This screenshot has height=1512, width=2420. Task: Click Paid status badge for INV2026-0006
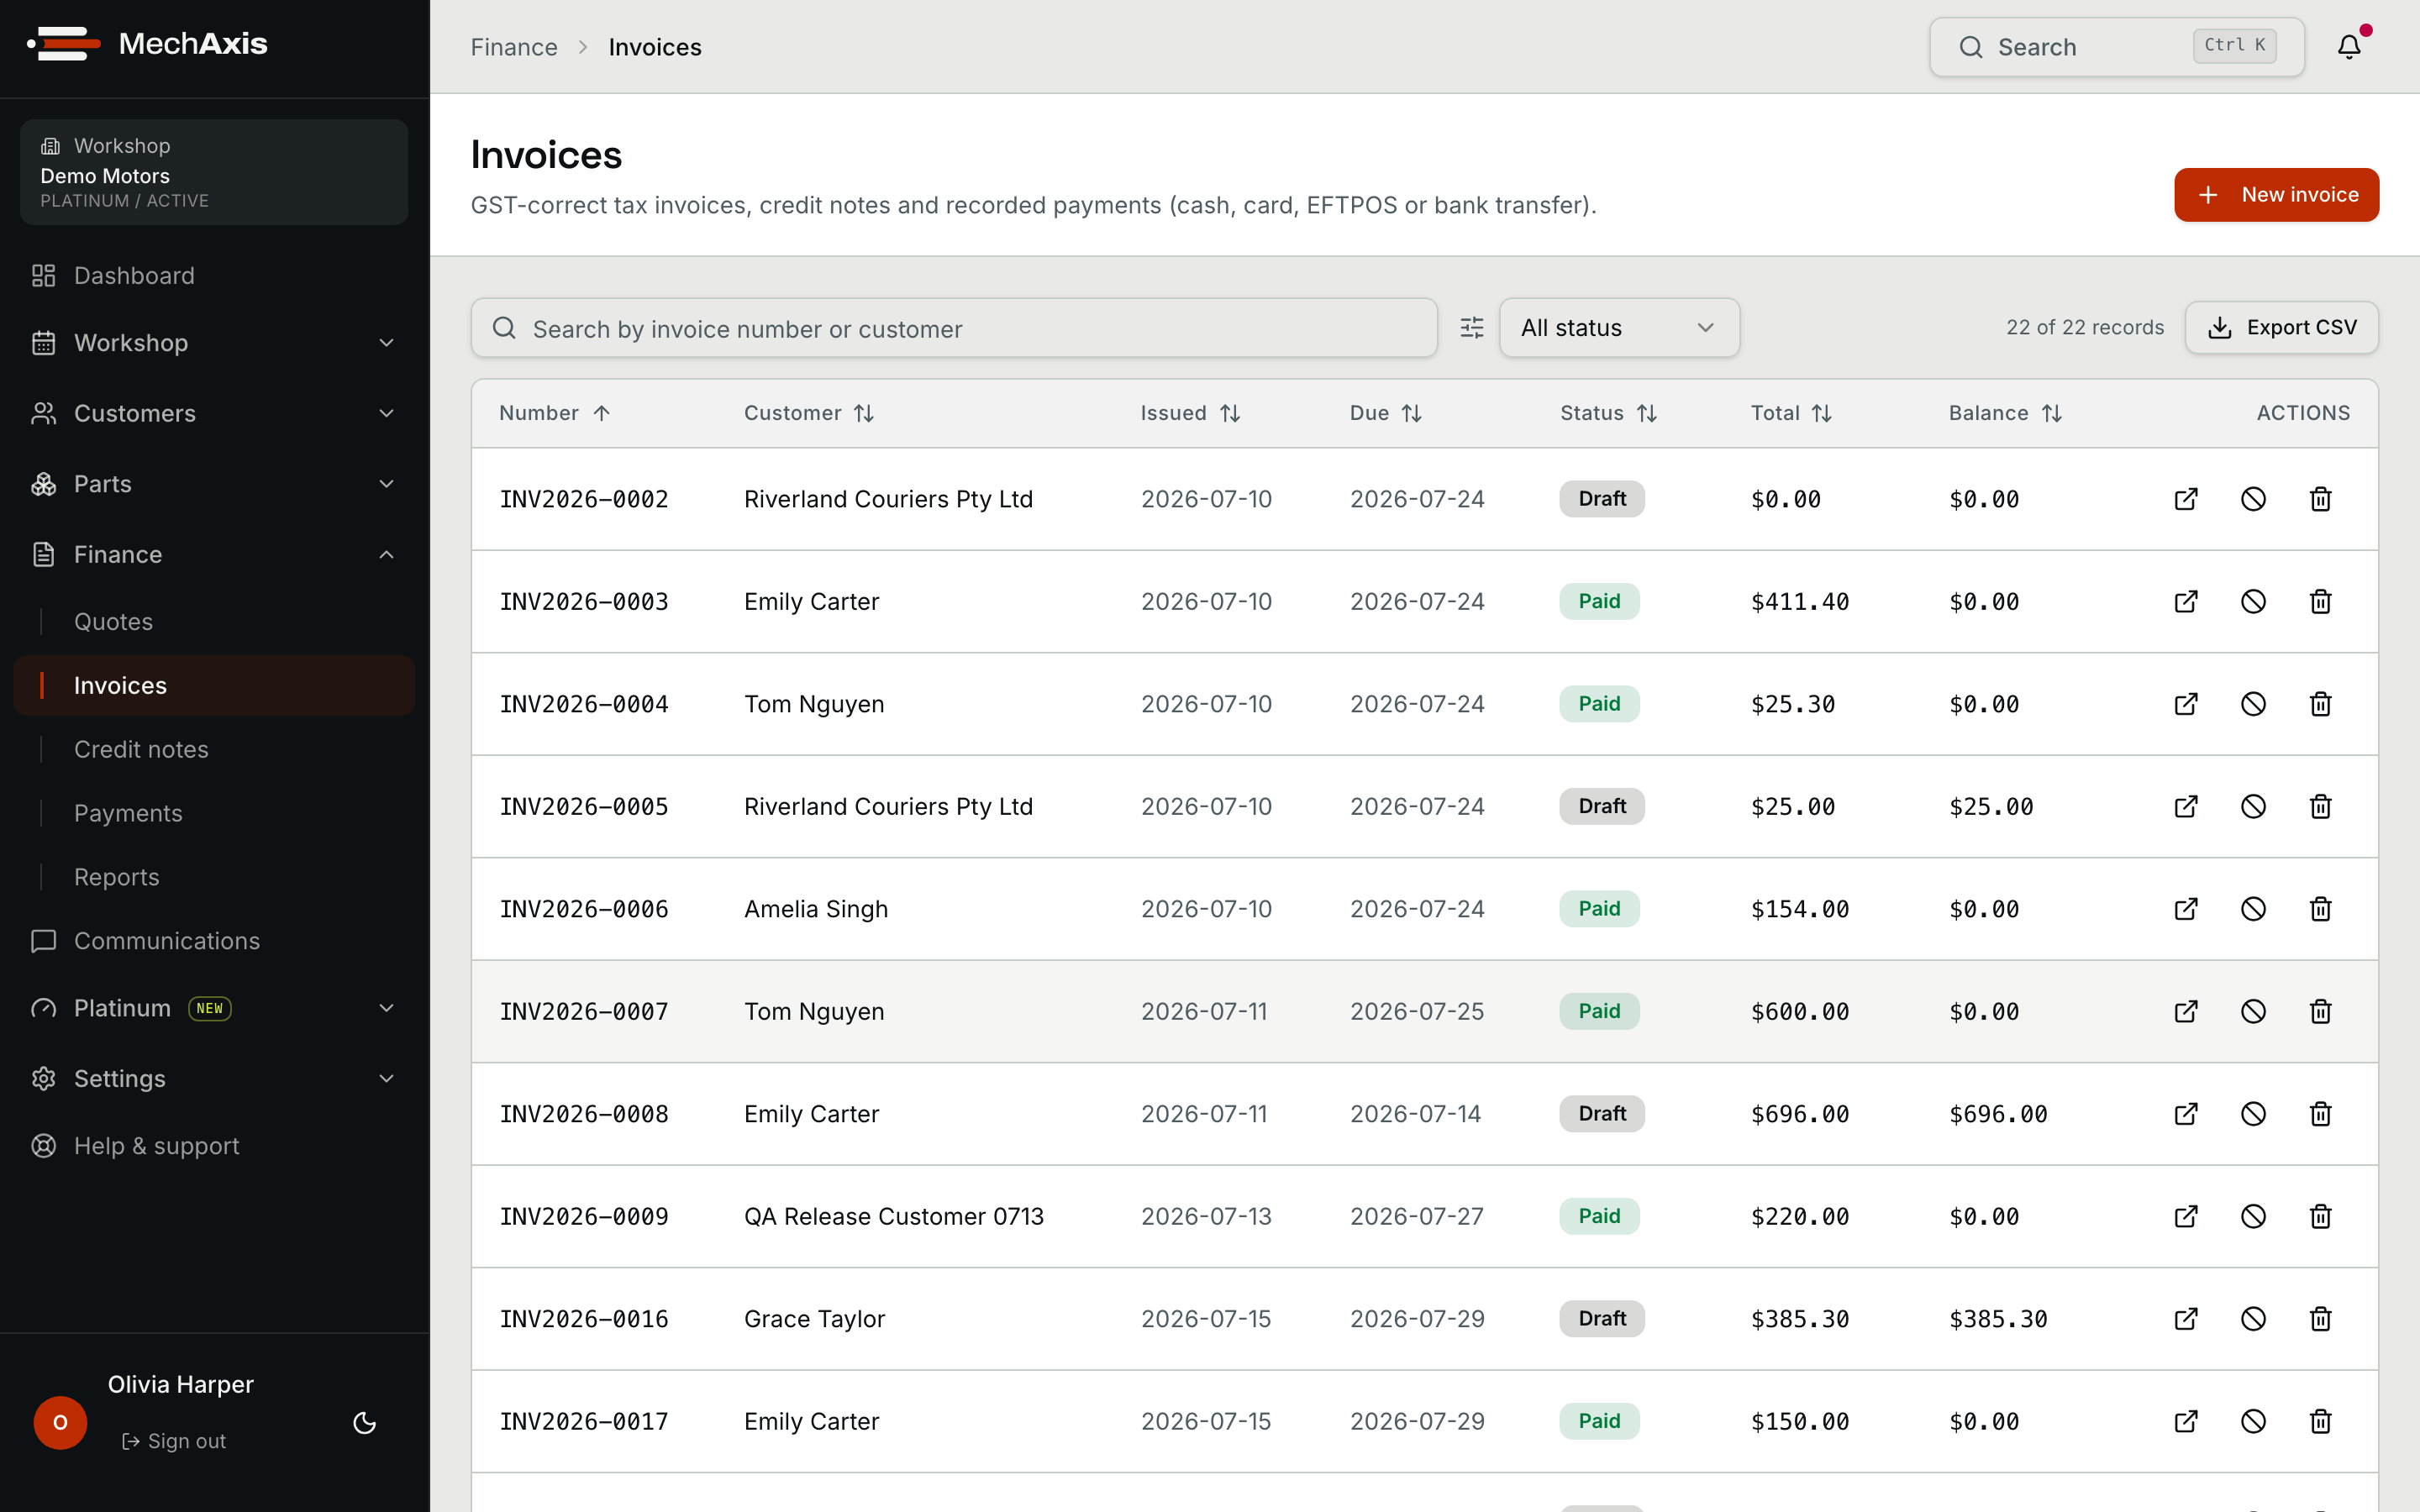click(1599, 909)
